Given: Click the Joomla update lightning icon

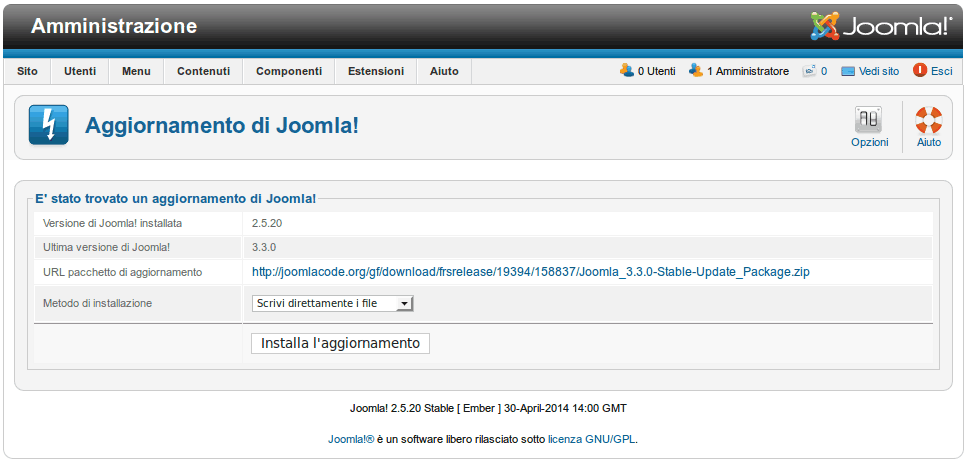Looking at the screenshot, I should coord(49,125).
